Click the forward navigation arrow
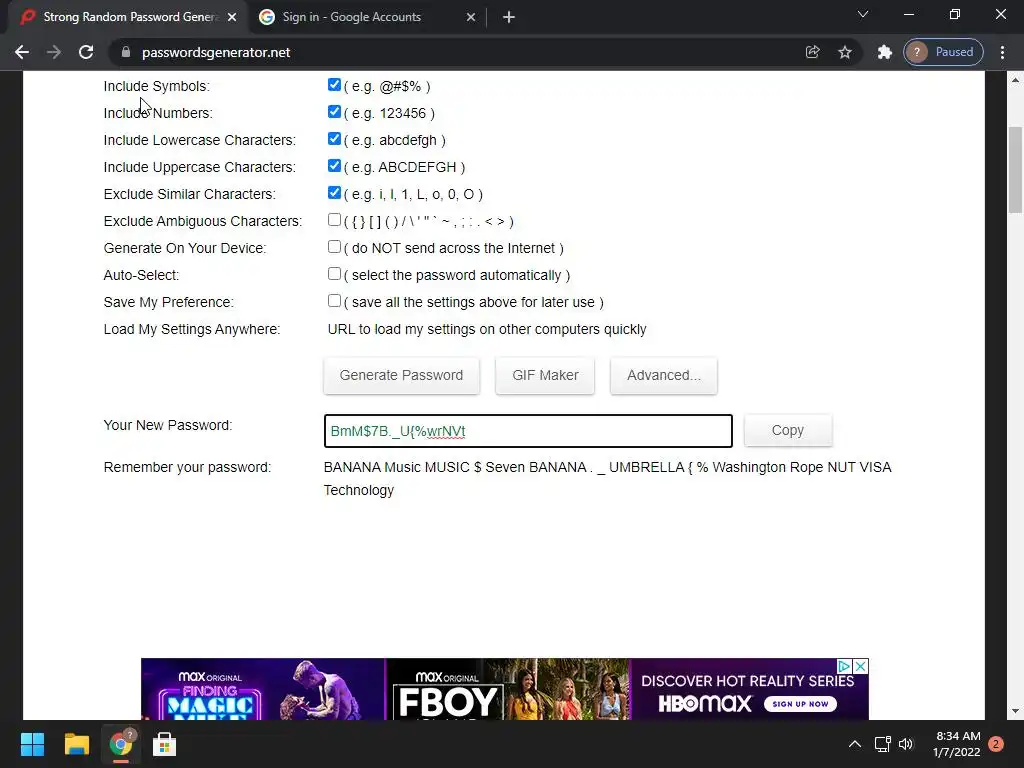This screenshot has height=768, width=1024. (54, 52)
